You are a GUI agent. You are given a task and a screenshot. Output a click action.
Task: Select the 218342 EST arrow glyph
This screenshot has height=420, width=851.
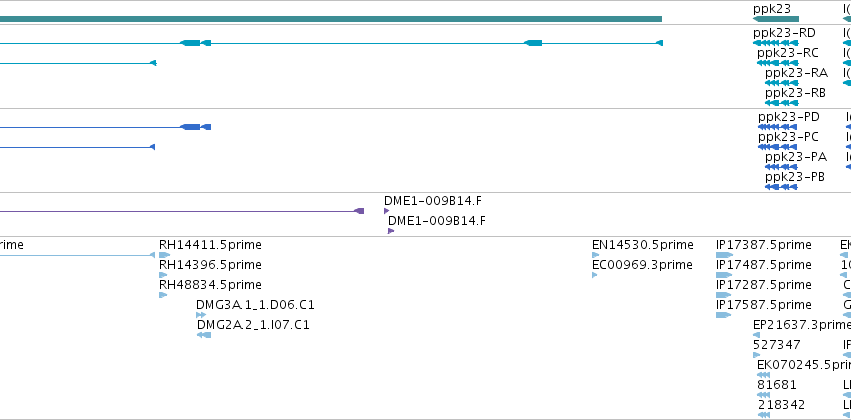pos(764,415)
